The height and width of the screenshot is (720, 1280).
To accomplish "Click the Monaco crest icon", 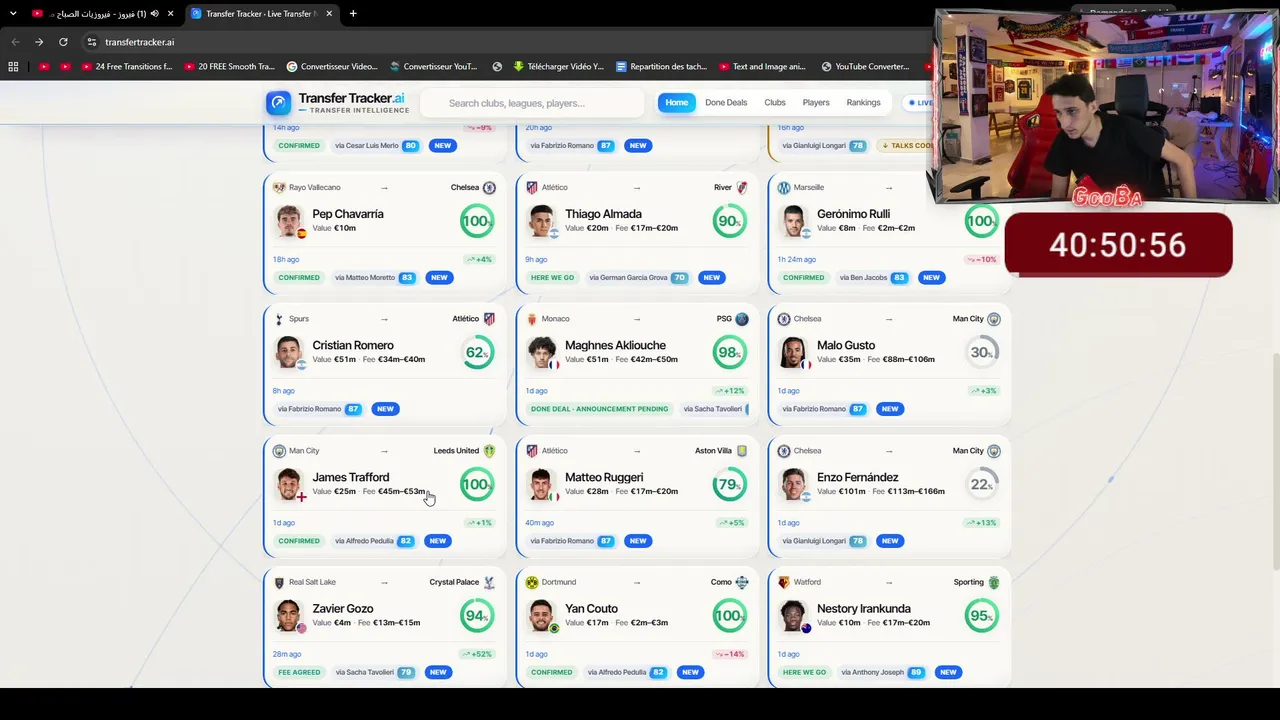I will click(532, 319).
